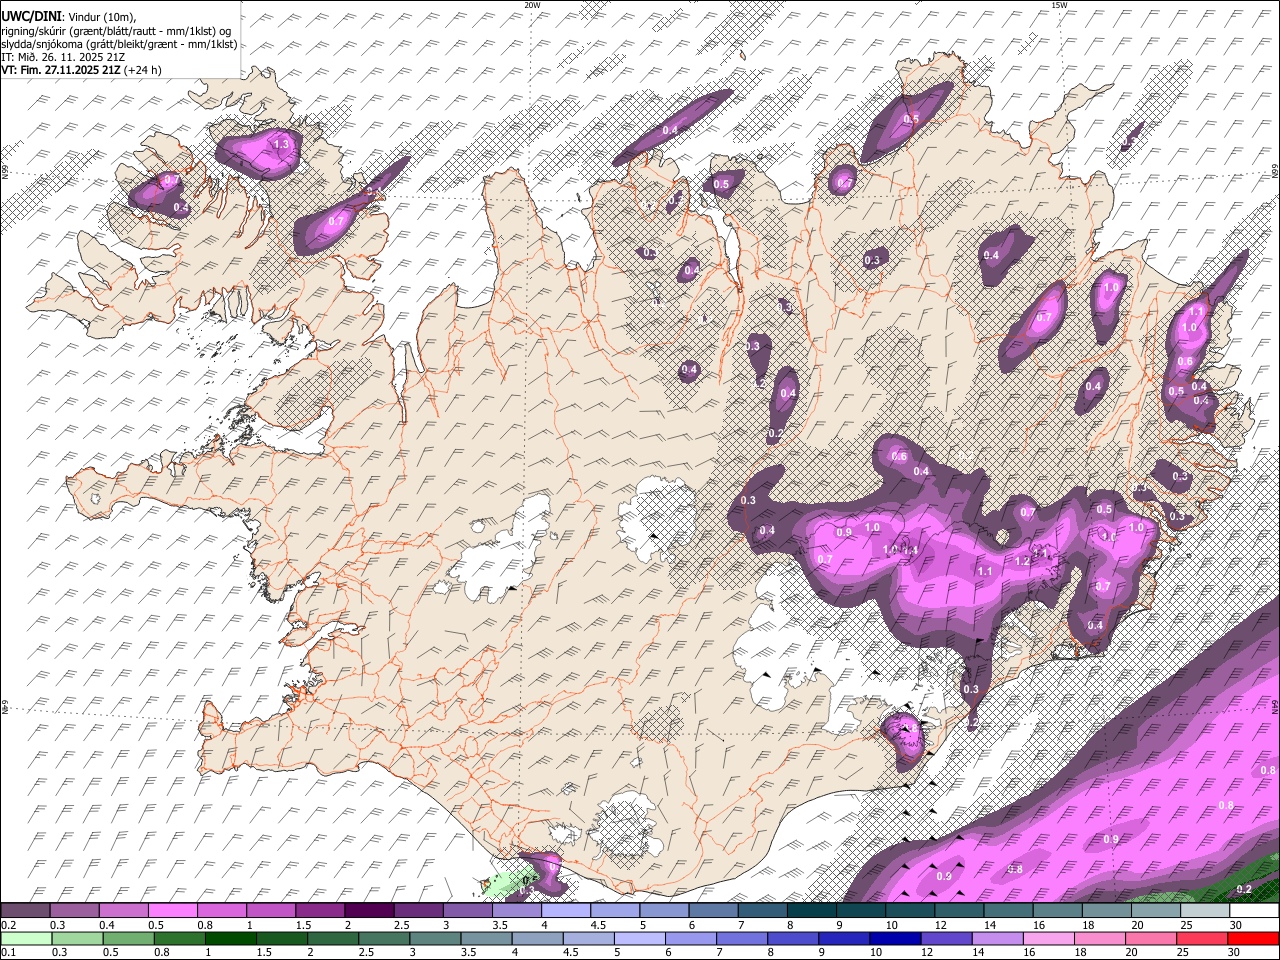Click the '(+24 h)' forecast offset text
The height and width of the screenshot is (960, 1280).
pyautogui.click(x=142, y=70)
